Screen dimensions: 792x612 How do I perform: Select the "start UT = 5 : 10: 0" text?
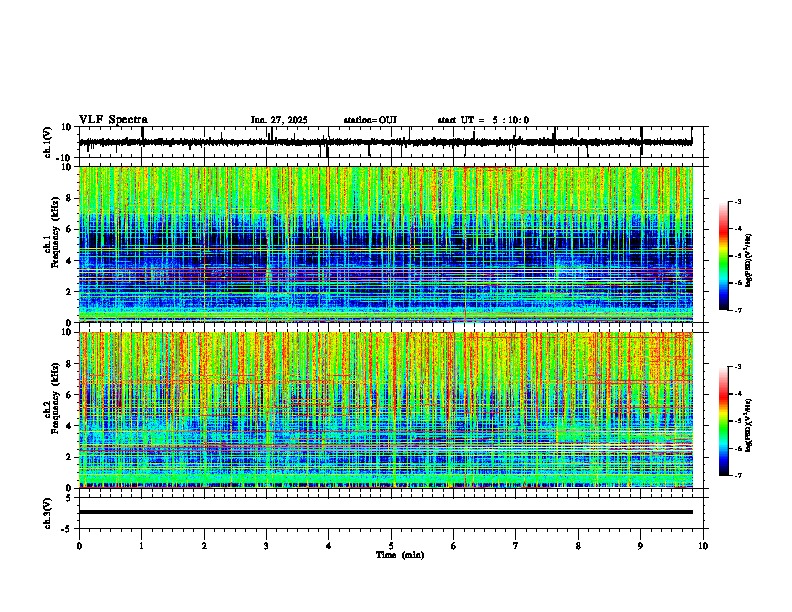click(483, 120)
